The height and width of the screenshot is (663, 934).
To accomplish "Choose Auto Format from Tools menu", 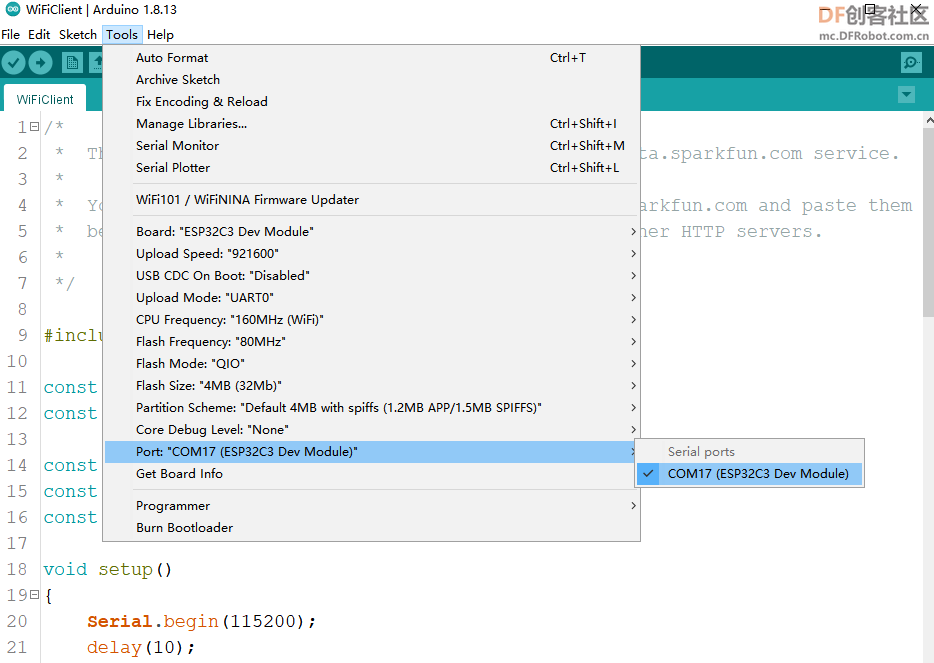I will 371,58.
